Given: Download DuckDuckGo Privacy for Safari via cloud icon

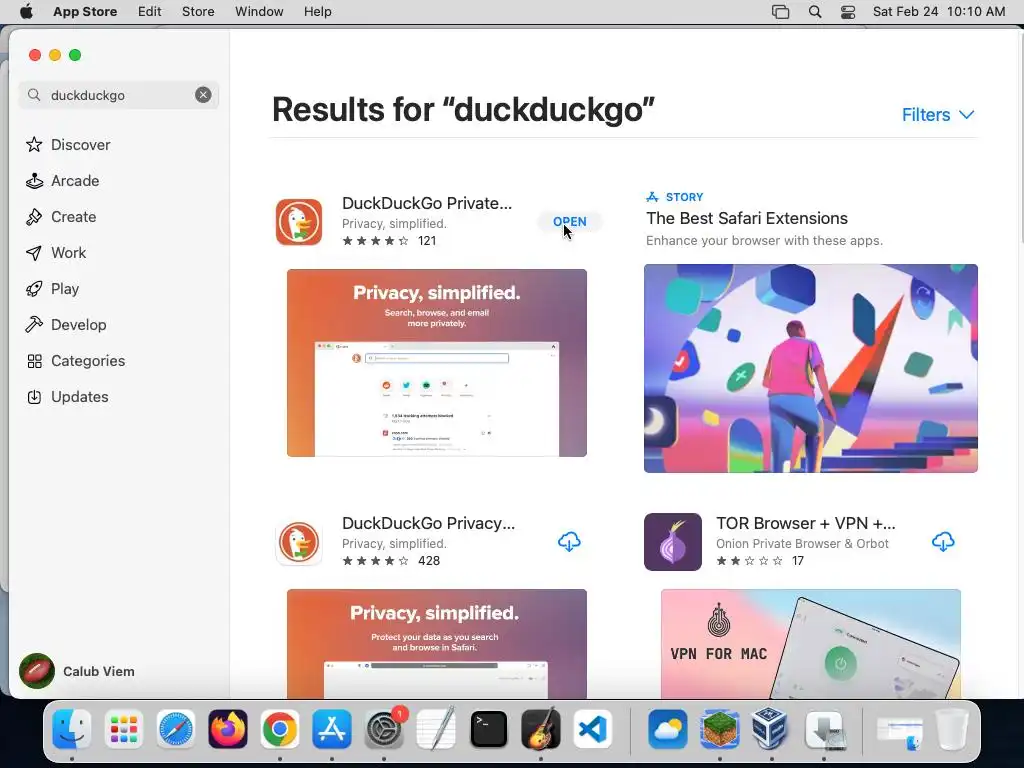Looking at the screenshot, I should [569, 541].
